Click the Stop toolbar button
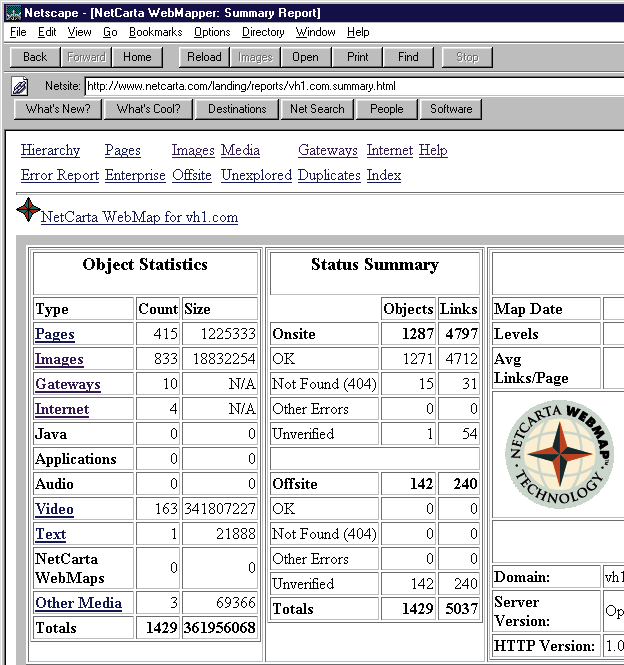Image resolution: width=624 pixels, height=665 pixels. point(467,57)
